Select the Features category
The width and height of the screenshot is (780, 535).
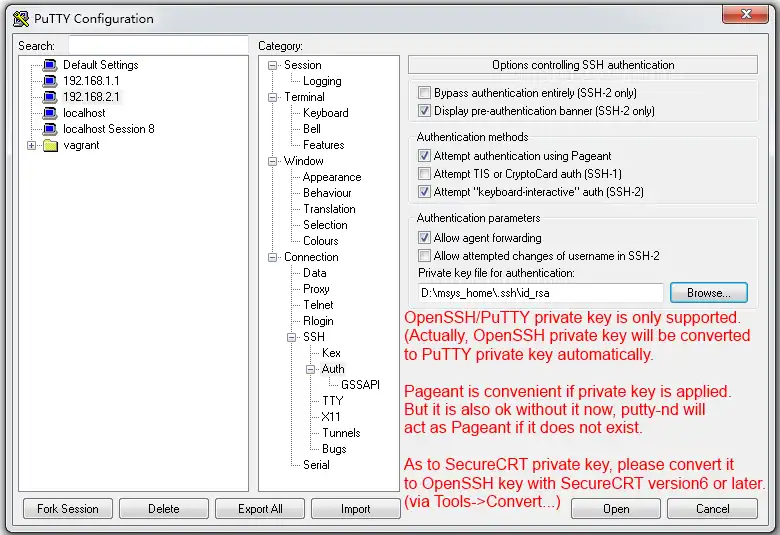pyautogui.click(x=324, y=145)
